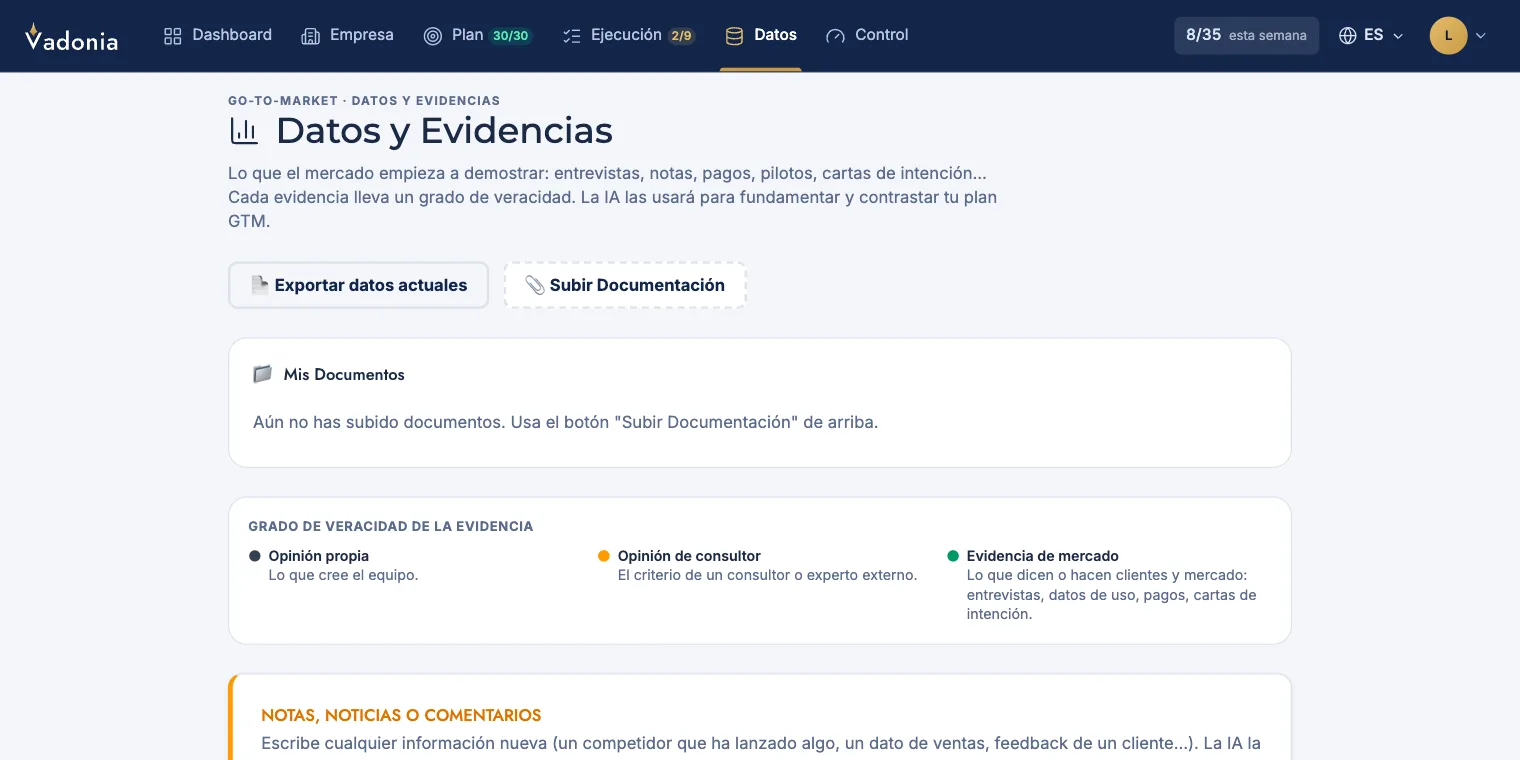Click Subir Documentación button
This screenshot has width=1520, height=760.
tap(625, 285)
